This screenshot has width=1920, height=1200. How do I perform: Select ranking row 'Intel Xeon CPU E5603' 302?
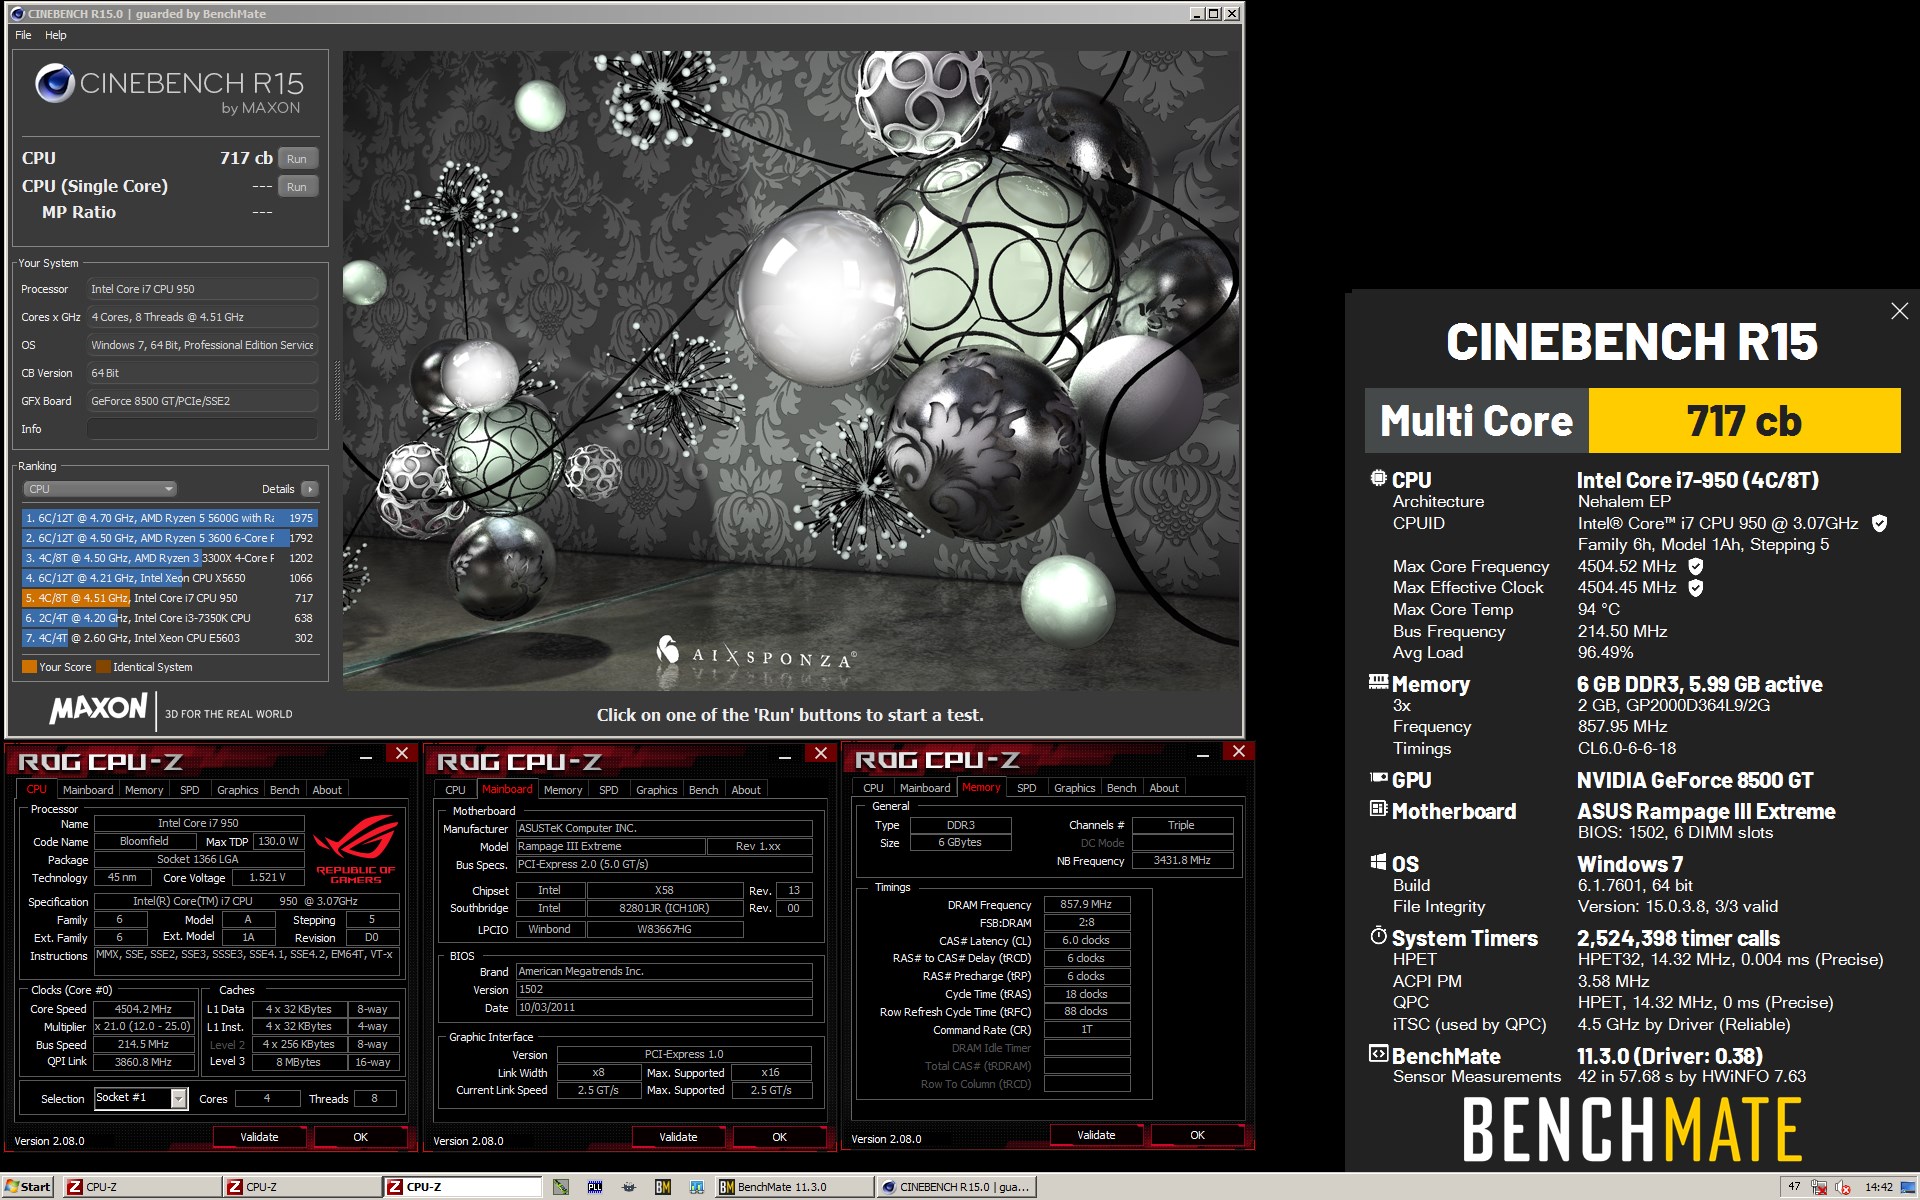click(x=169, y=638)
